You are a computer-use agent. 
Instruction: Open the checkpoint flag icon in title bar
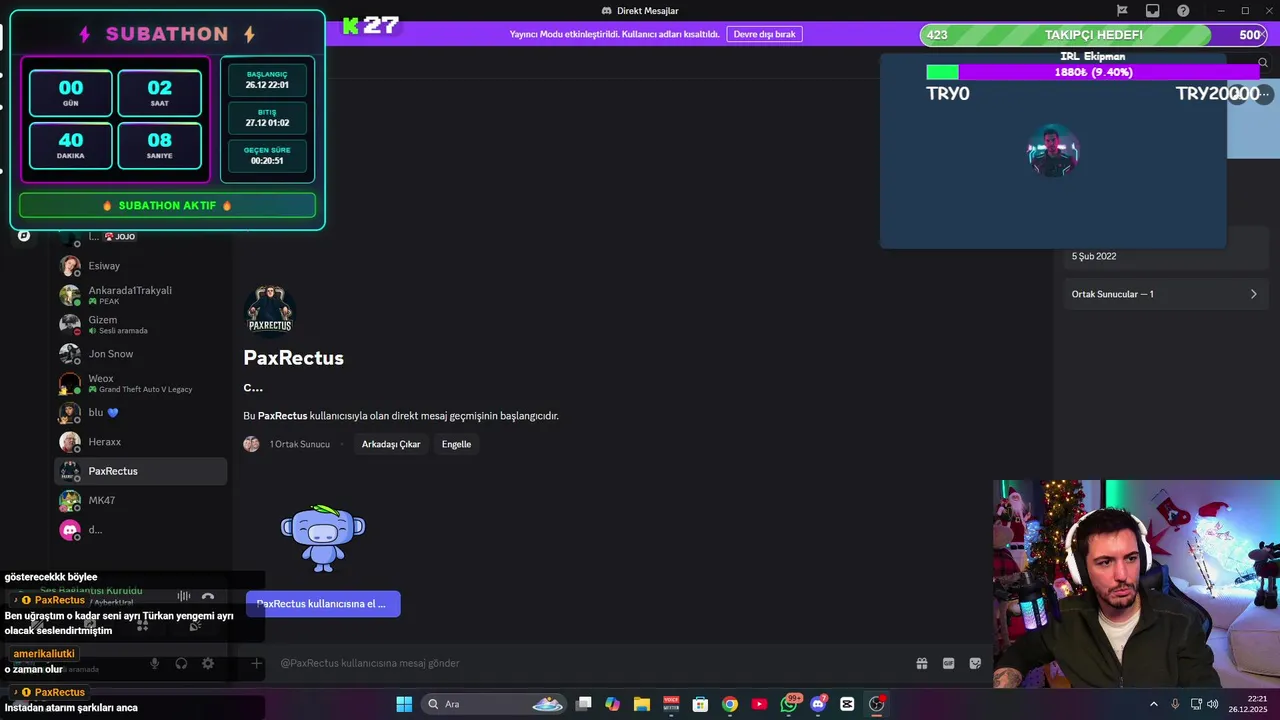[x=1122, y=11]
